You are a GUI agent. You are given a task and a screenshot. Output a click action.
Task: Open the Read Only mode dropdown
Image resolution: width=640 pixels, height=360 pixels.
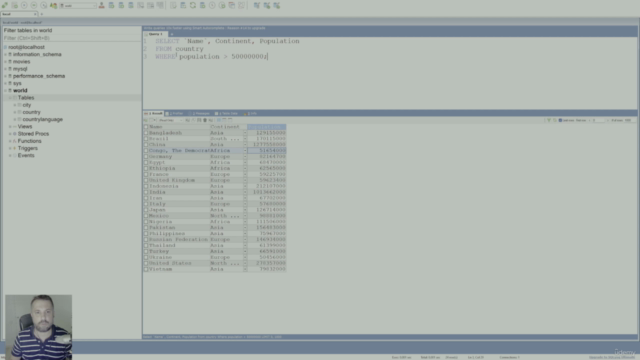pos(170,120)
